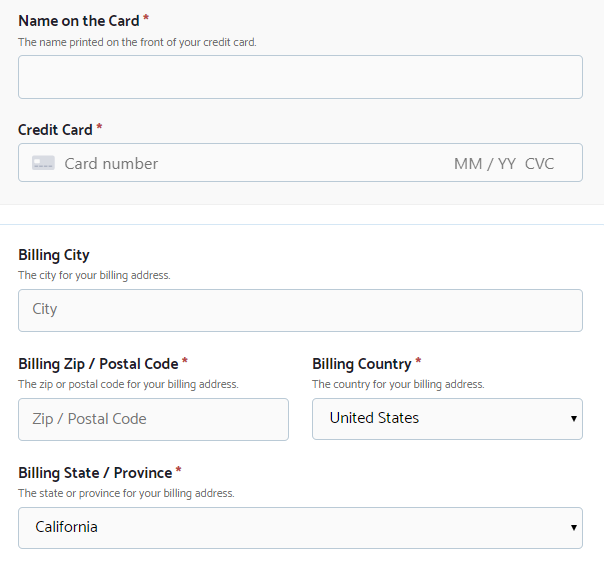Click the billing city help text

tap(94, 275)
